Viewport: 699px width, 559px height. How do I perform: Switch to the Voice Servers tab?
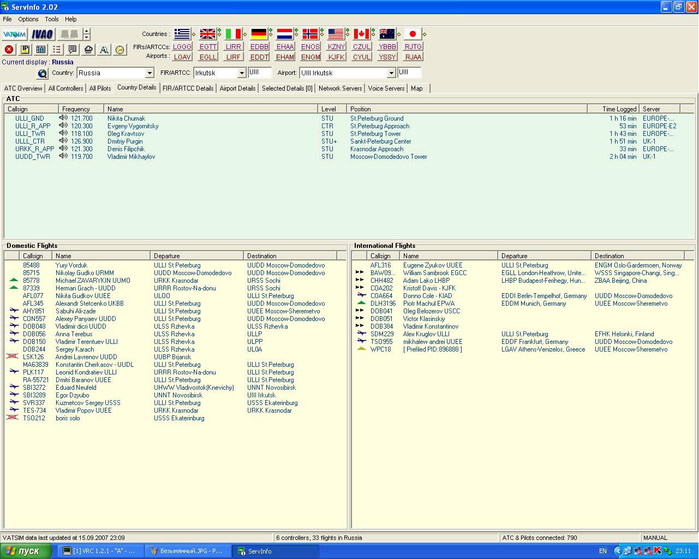386,88
